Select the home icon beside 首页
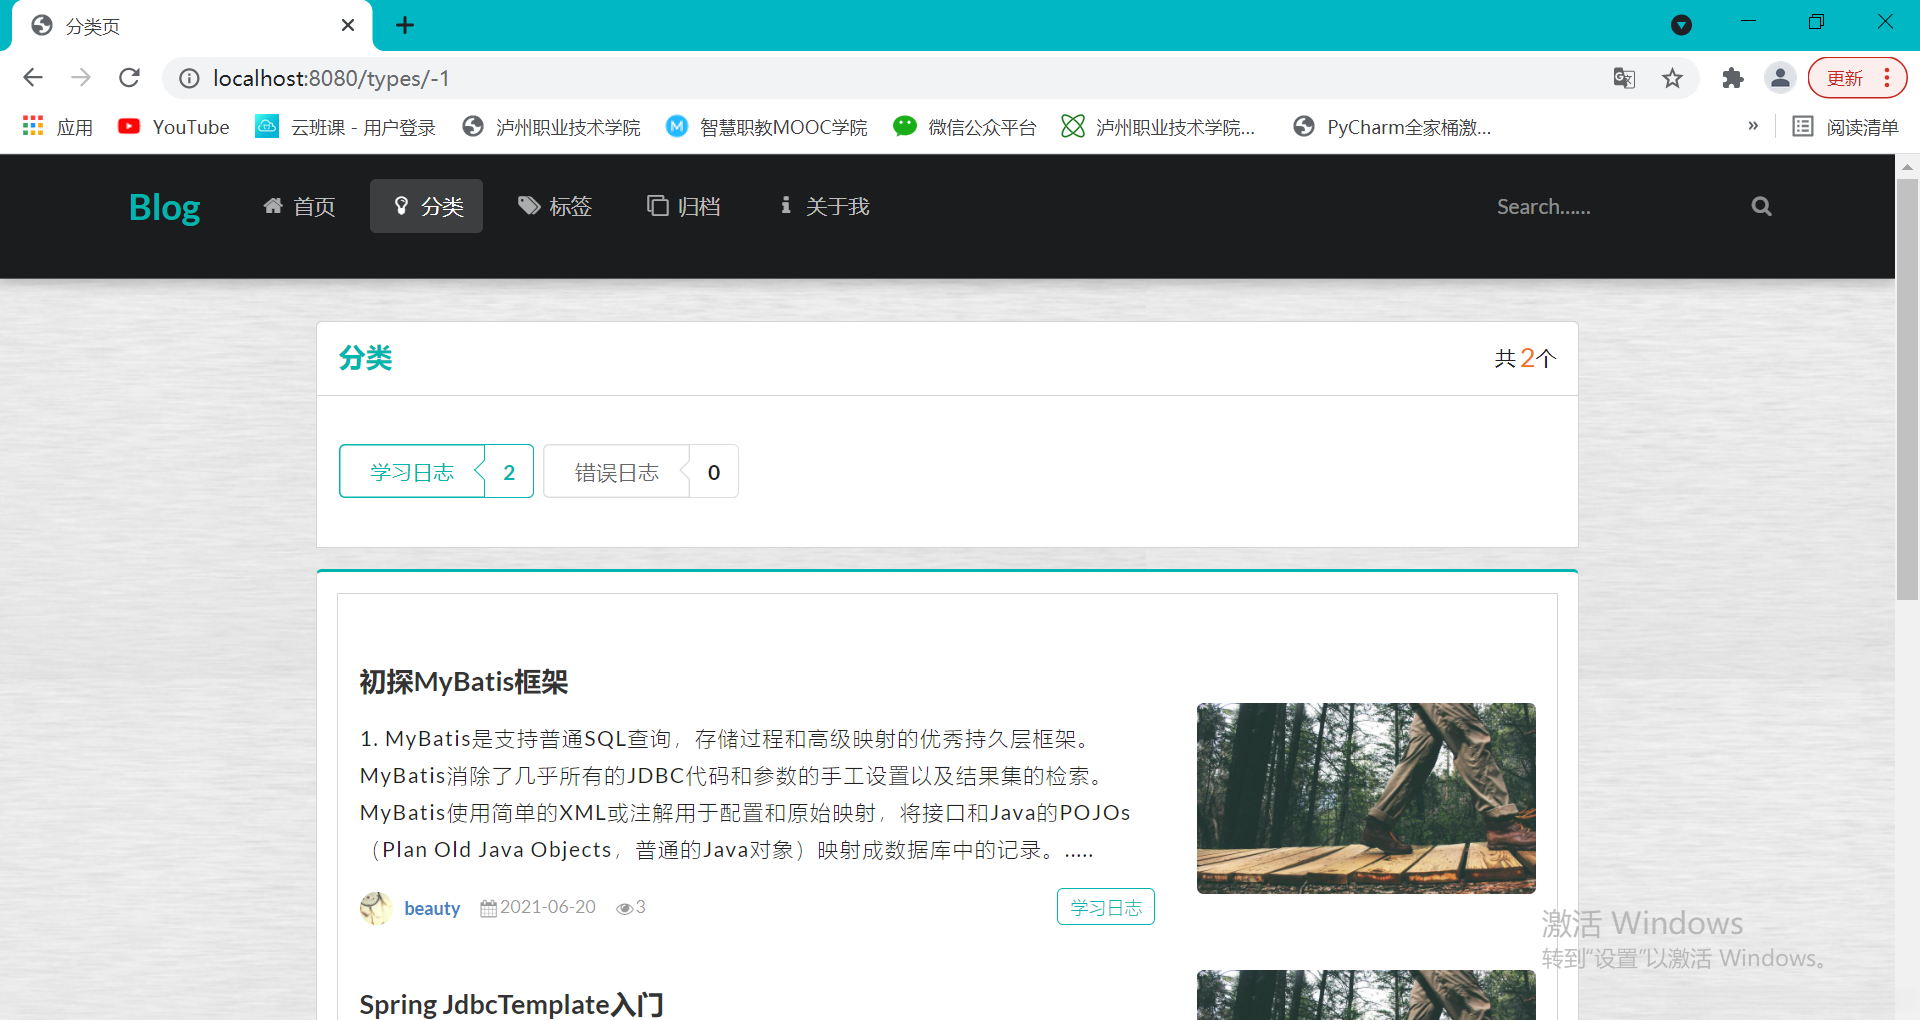 coord(274,205)
